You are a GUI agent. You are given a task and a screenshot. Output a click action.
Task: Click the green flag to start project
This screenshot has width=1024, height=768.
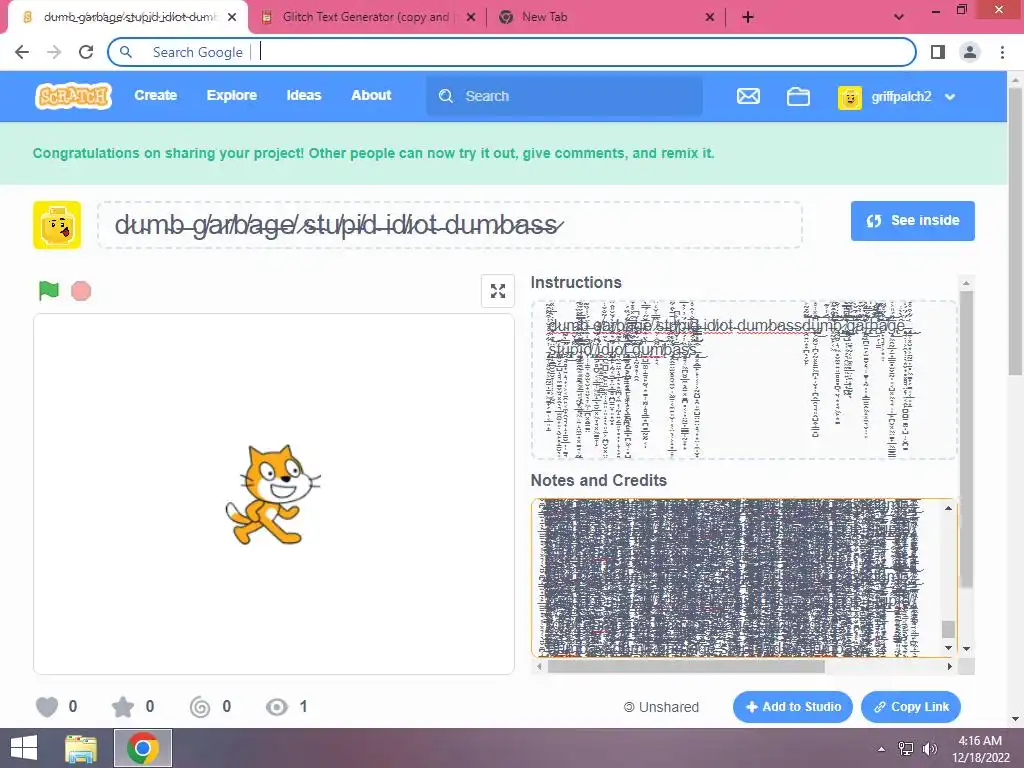48,291
